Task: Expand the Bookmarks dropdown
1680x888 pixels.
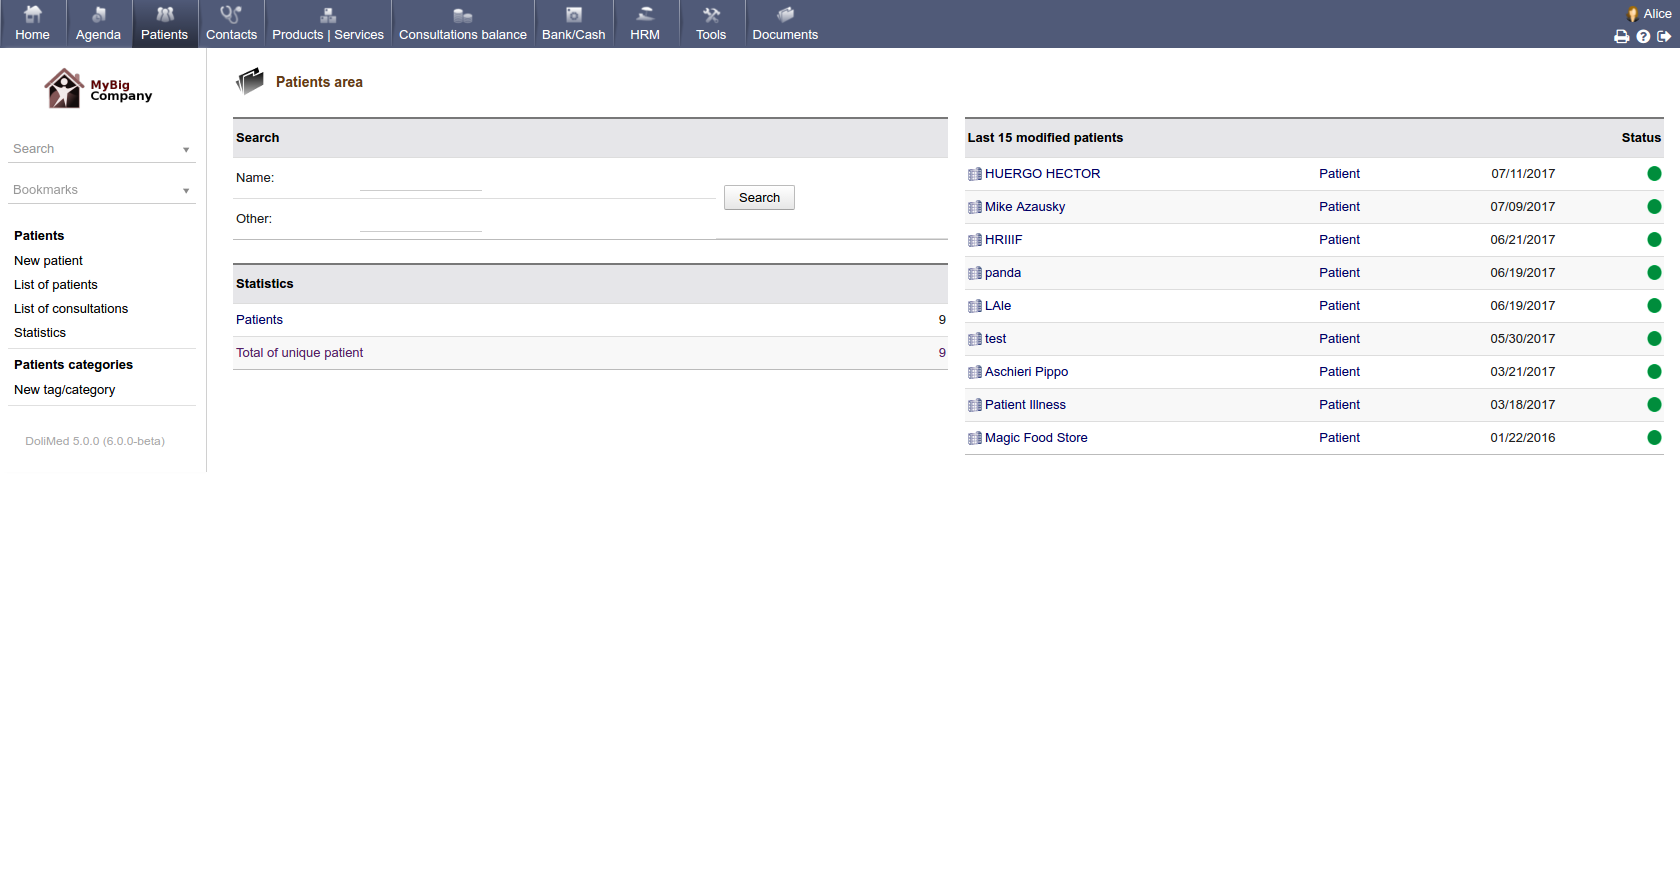Action: 186,191
